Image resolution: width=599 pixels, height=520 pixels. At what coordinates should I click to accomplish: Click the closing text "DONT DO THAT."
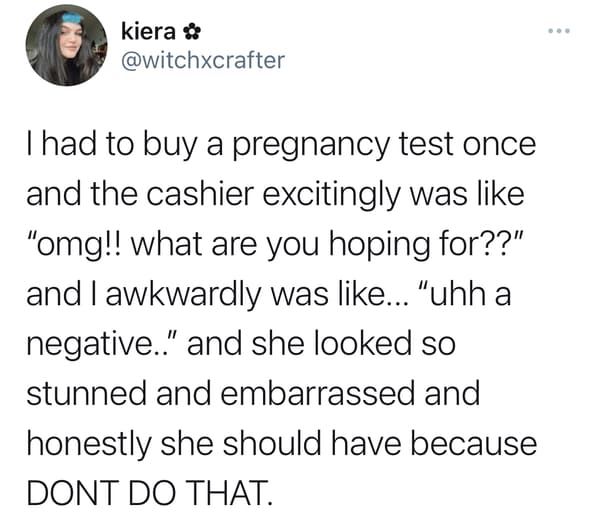(x=150, y=493)
